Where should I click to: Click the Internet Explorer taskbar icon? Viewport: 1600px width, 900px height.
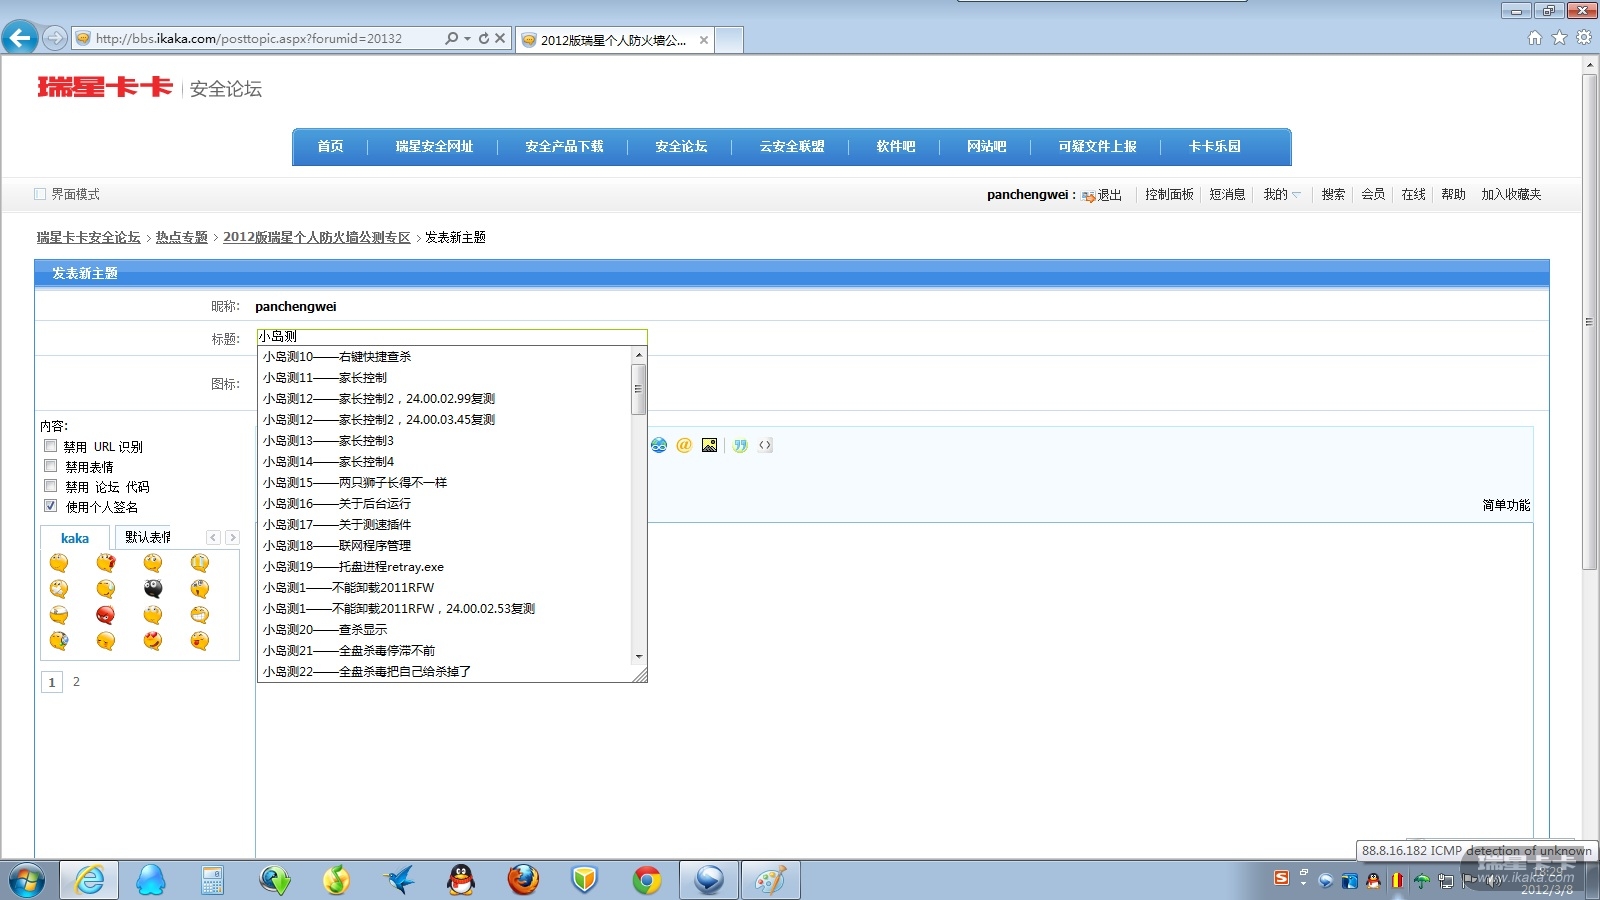89,880
